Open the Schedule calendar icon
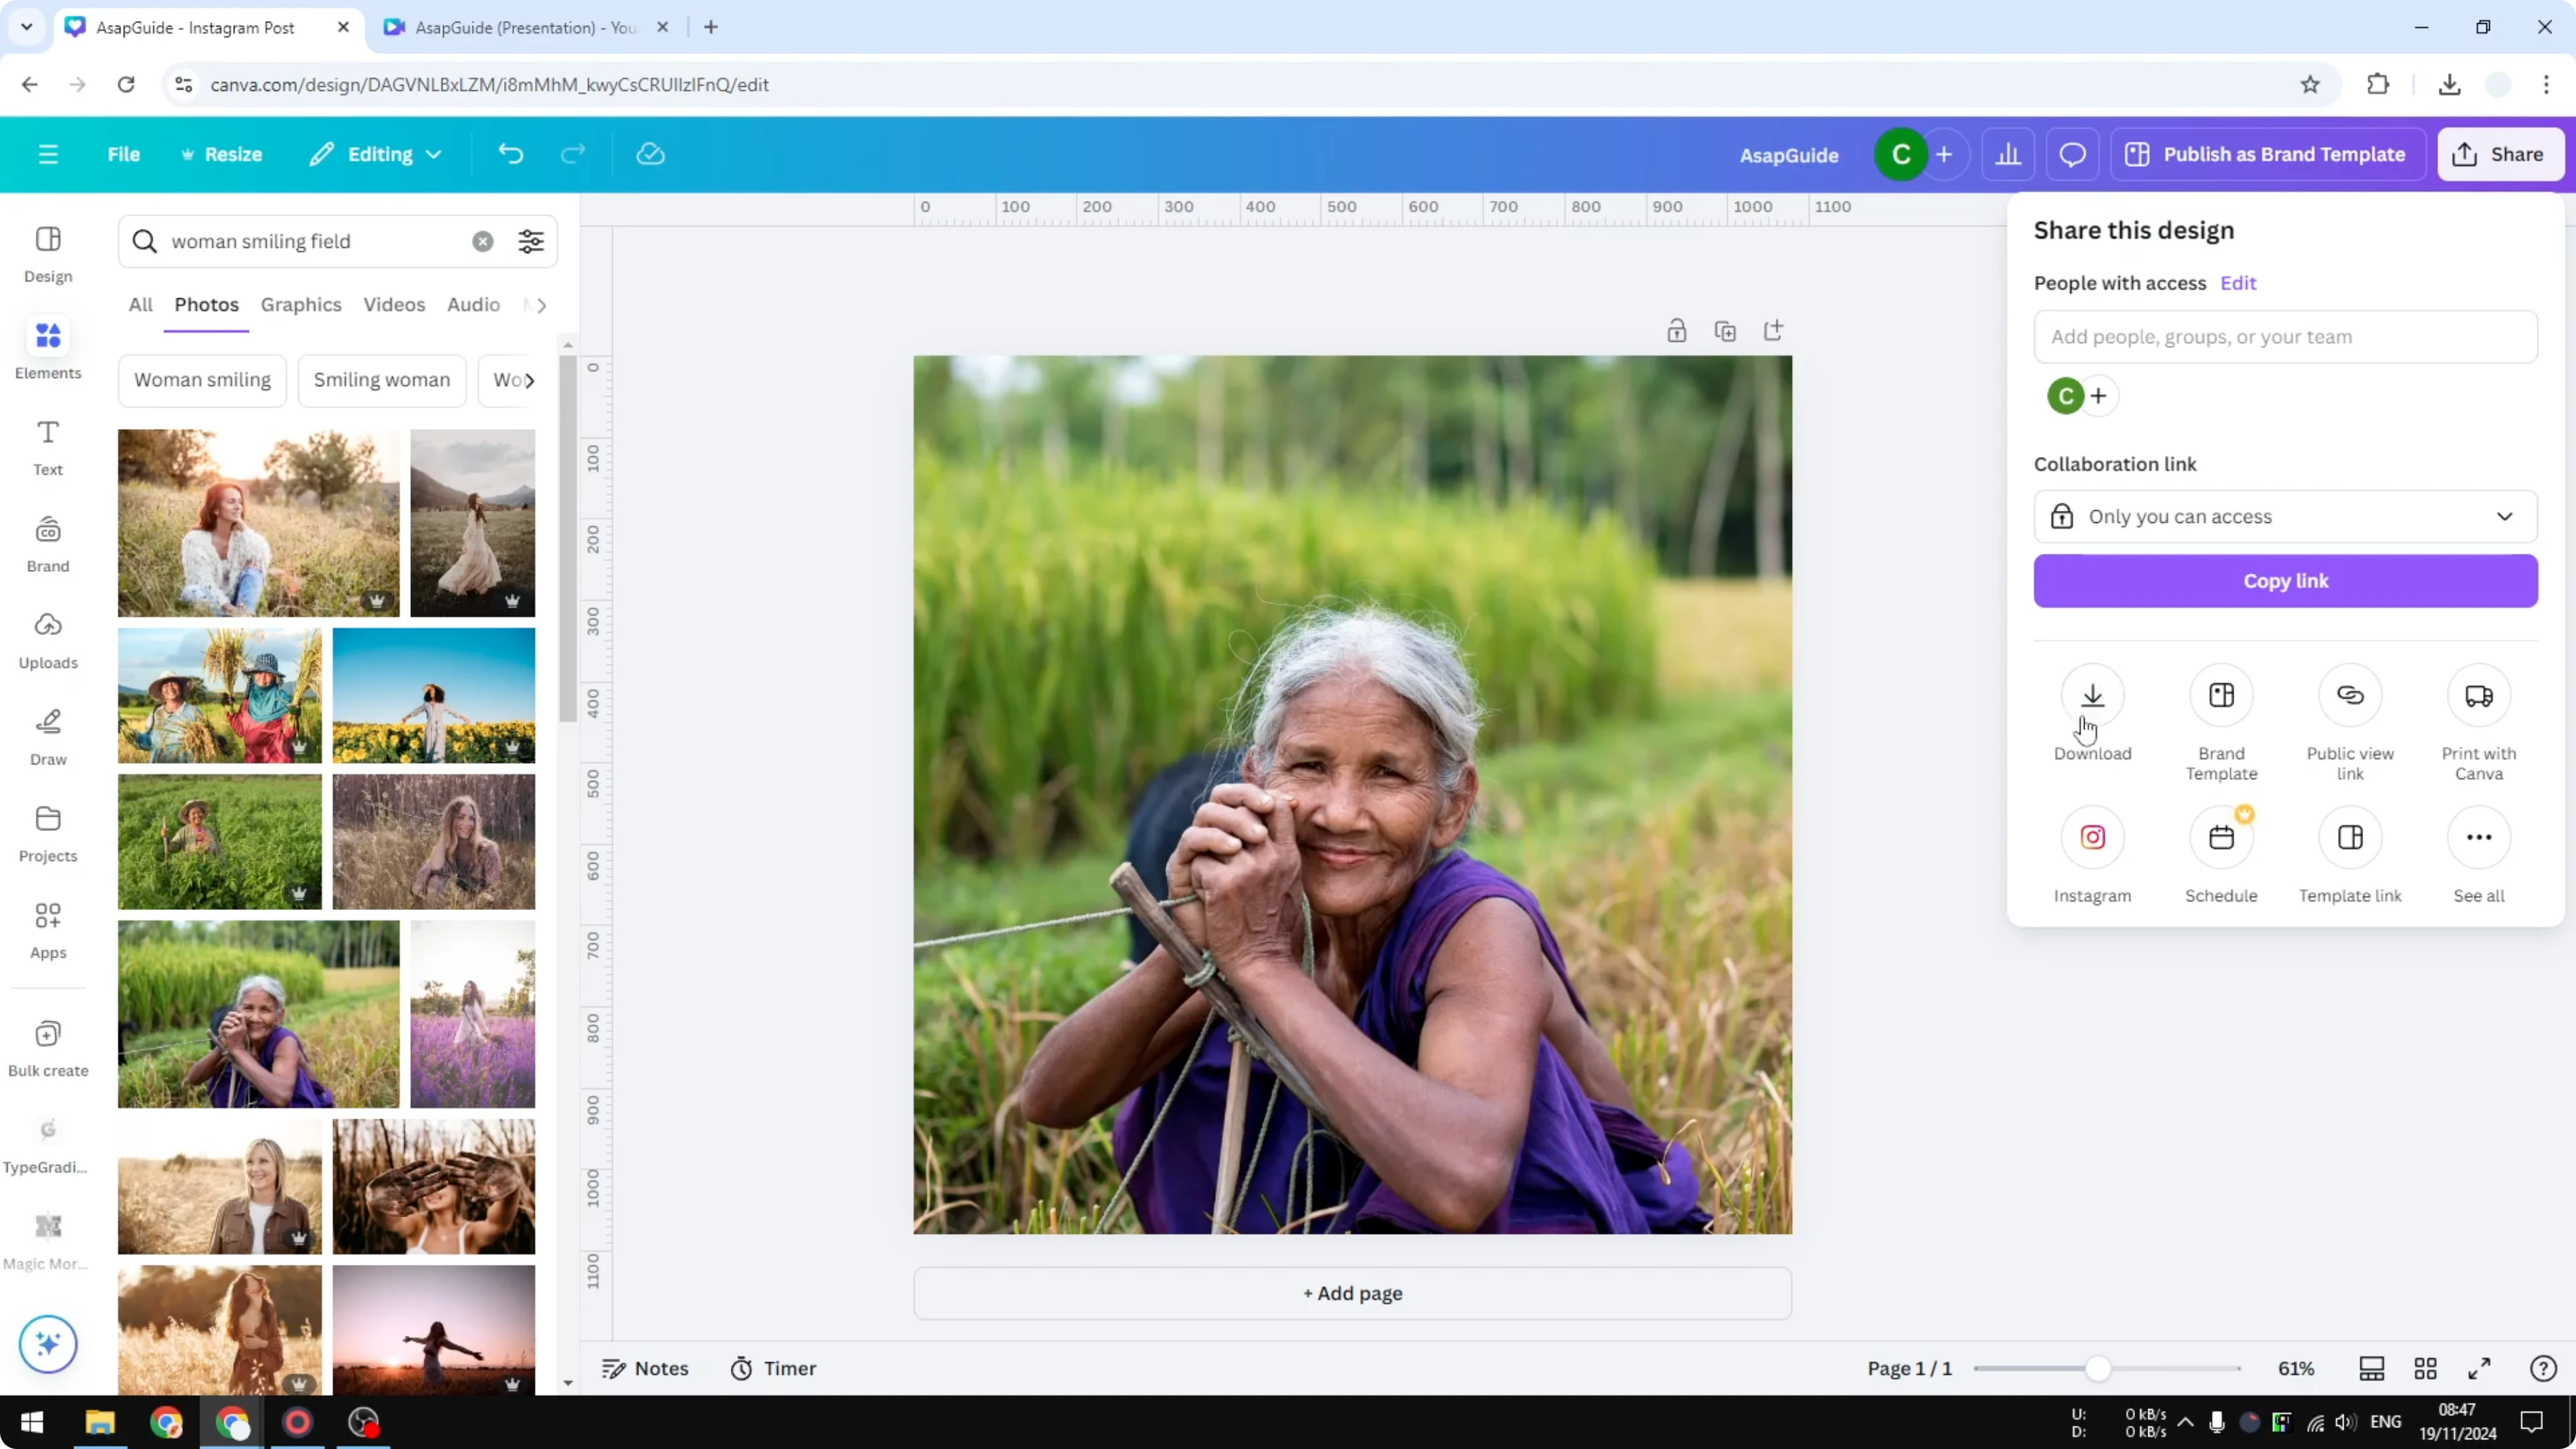The height and width of the screenshot is (1449, 2576). point(2221,838)
